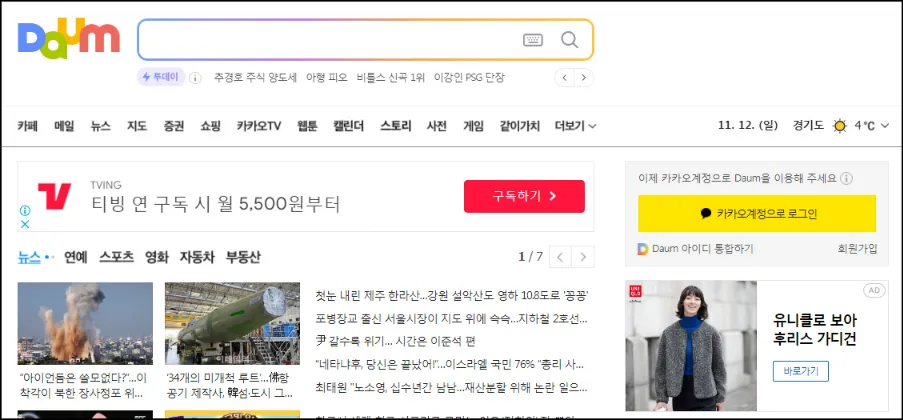Switch to the 연예 tab

click(75, 257)
